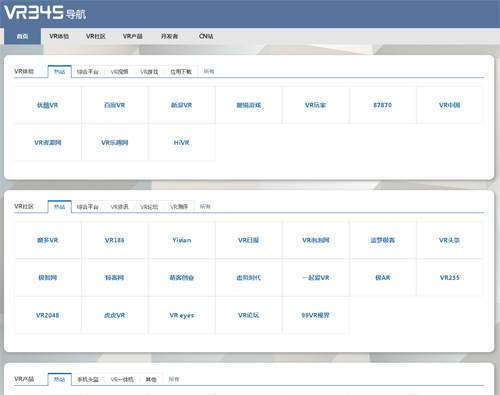Open the VR论坛 site link in grid

click(249, 315)
